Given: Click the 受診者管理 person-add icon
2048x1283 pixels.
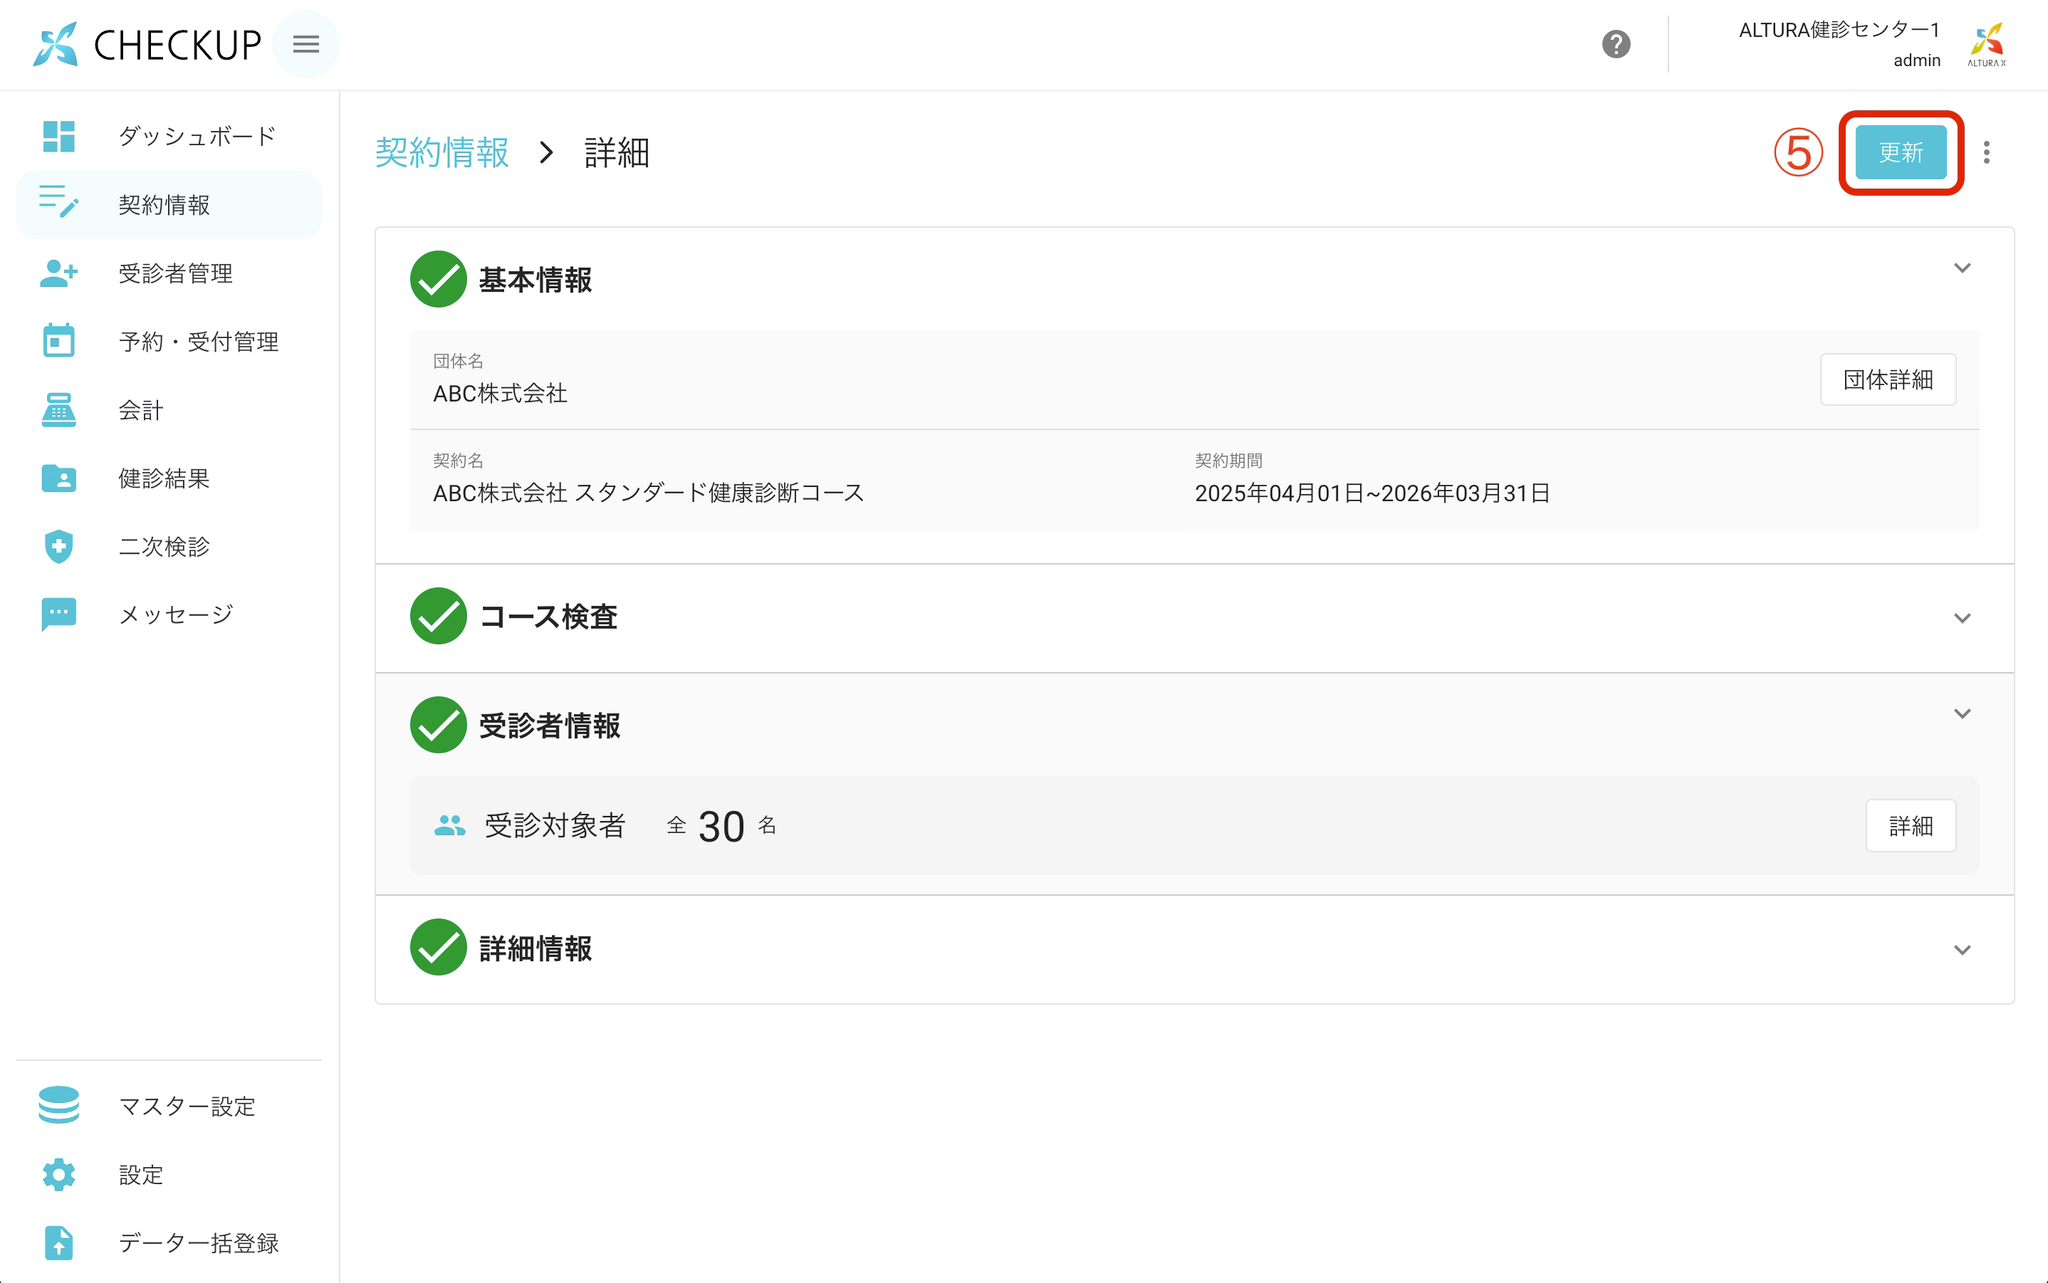Looking at the screenshot, I should coord(59,273).
